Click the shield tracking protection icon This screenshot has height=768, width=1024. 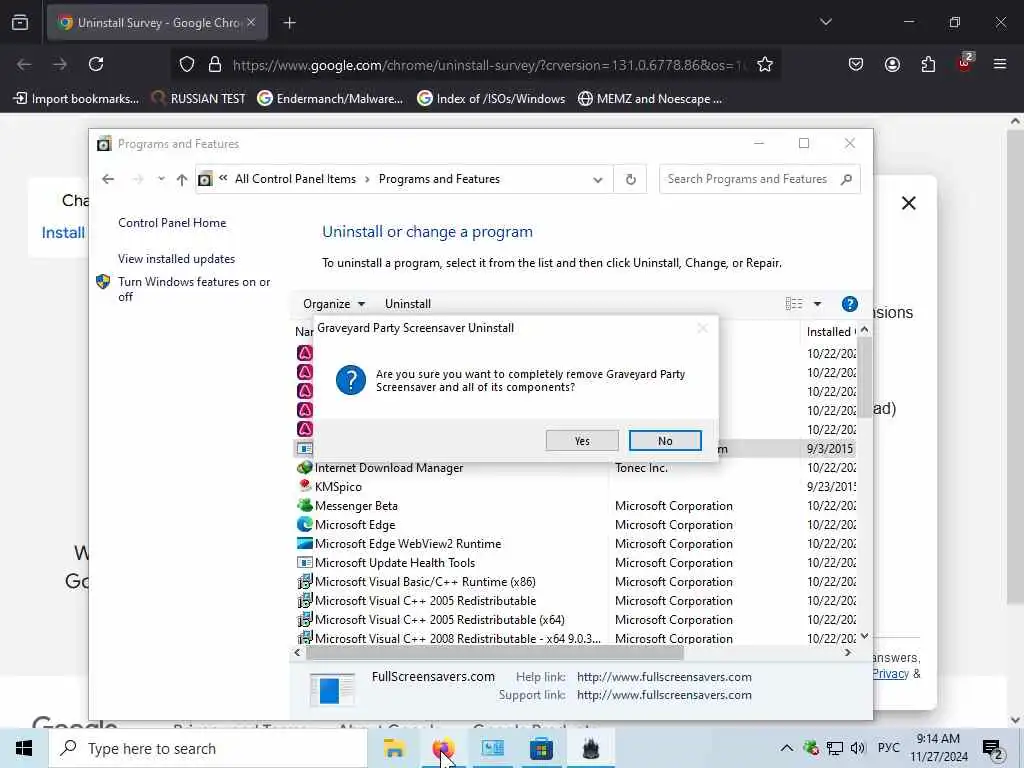(187, 64)
